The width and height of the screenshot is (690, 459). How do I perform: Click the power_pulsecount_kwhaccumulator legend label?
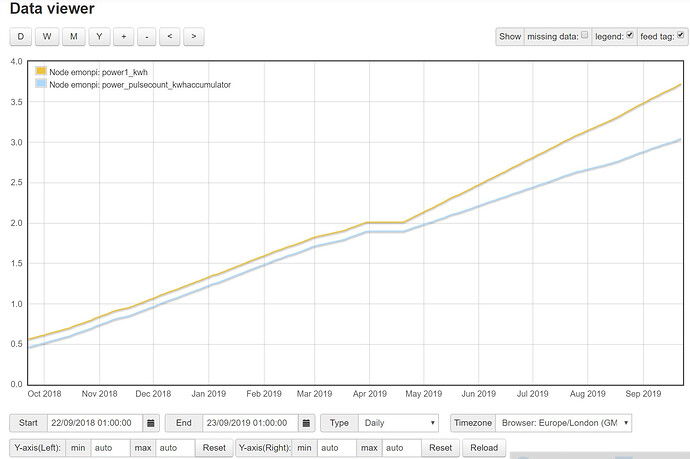(x=140, y=84)
